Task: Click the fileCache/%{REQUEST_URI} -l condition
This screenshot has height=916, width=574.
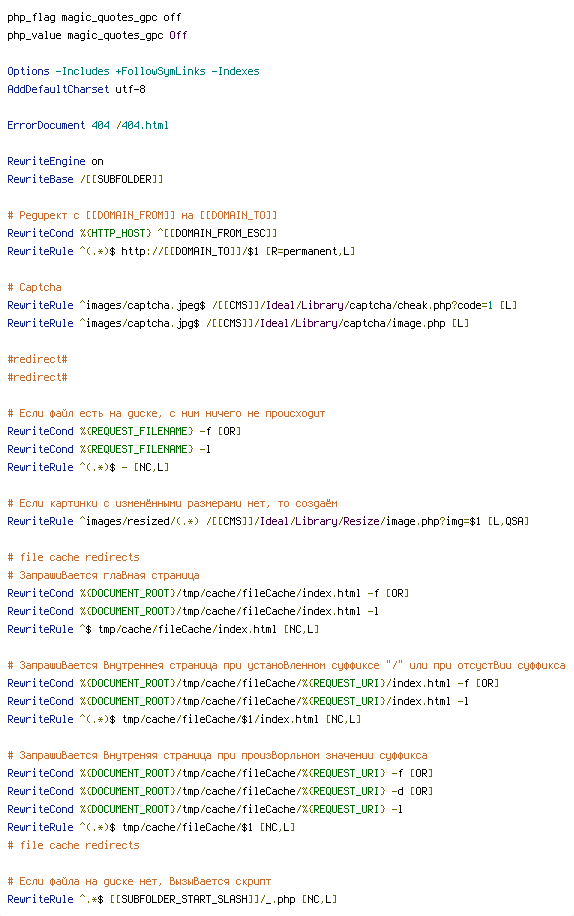Action: point(205,809)
